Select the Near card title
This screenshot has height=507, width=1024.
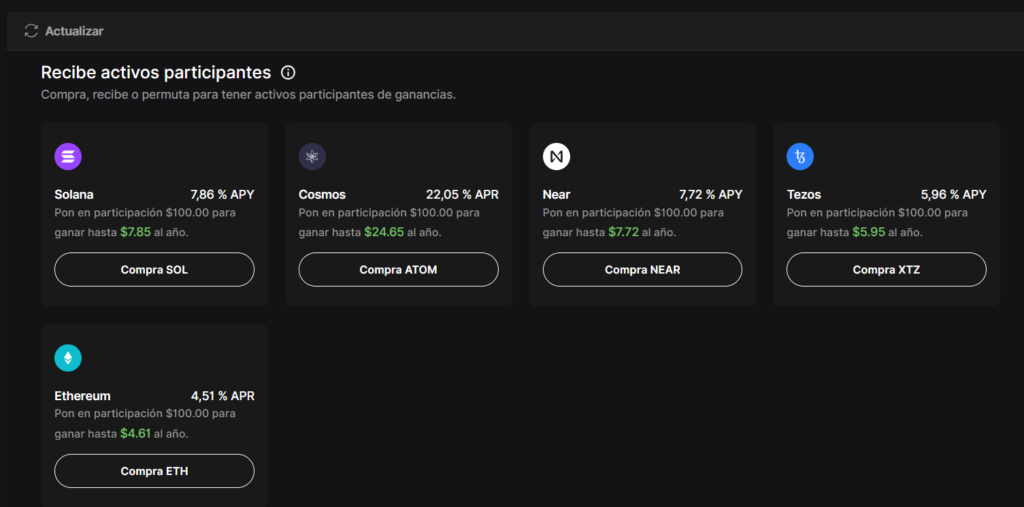(556, 195)
